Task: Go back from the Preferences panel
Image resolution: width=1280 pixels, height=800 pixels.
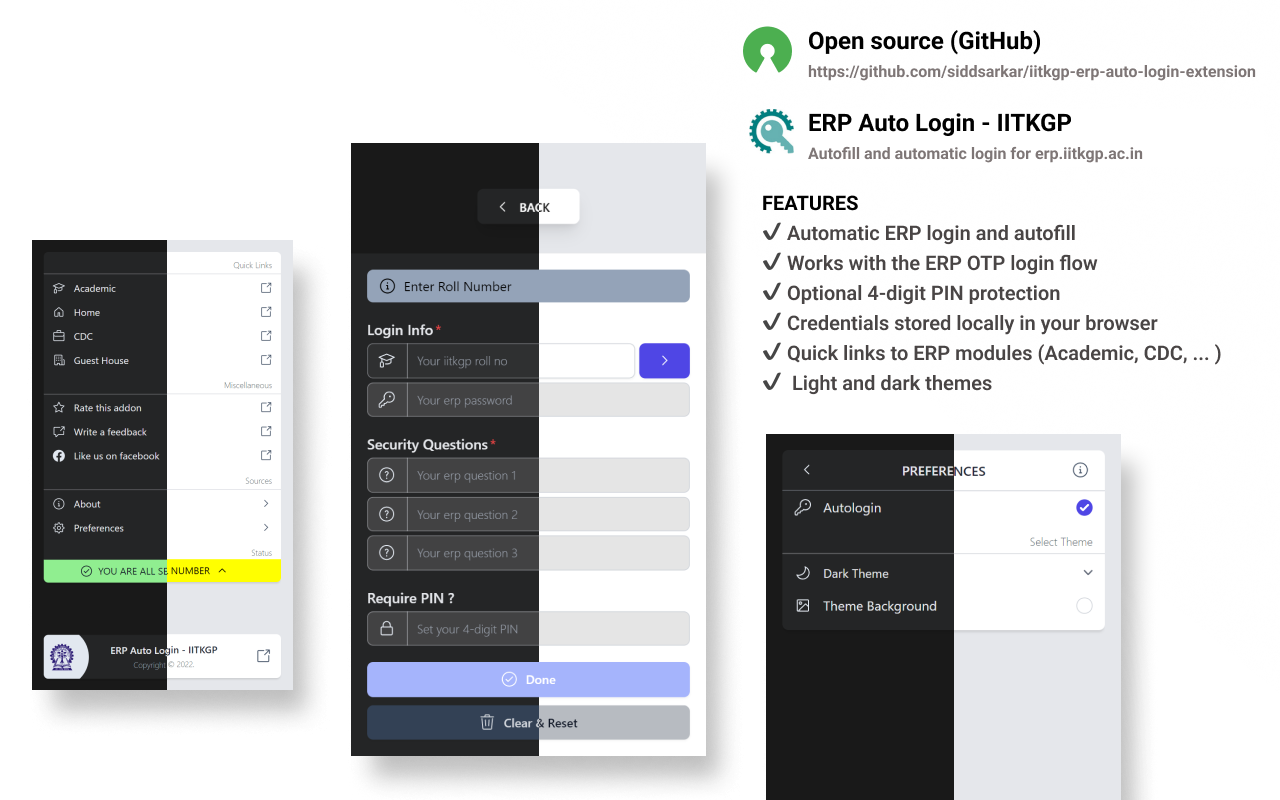Action: [x=807, y=470]
